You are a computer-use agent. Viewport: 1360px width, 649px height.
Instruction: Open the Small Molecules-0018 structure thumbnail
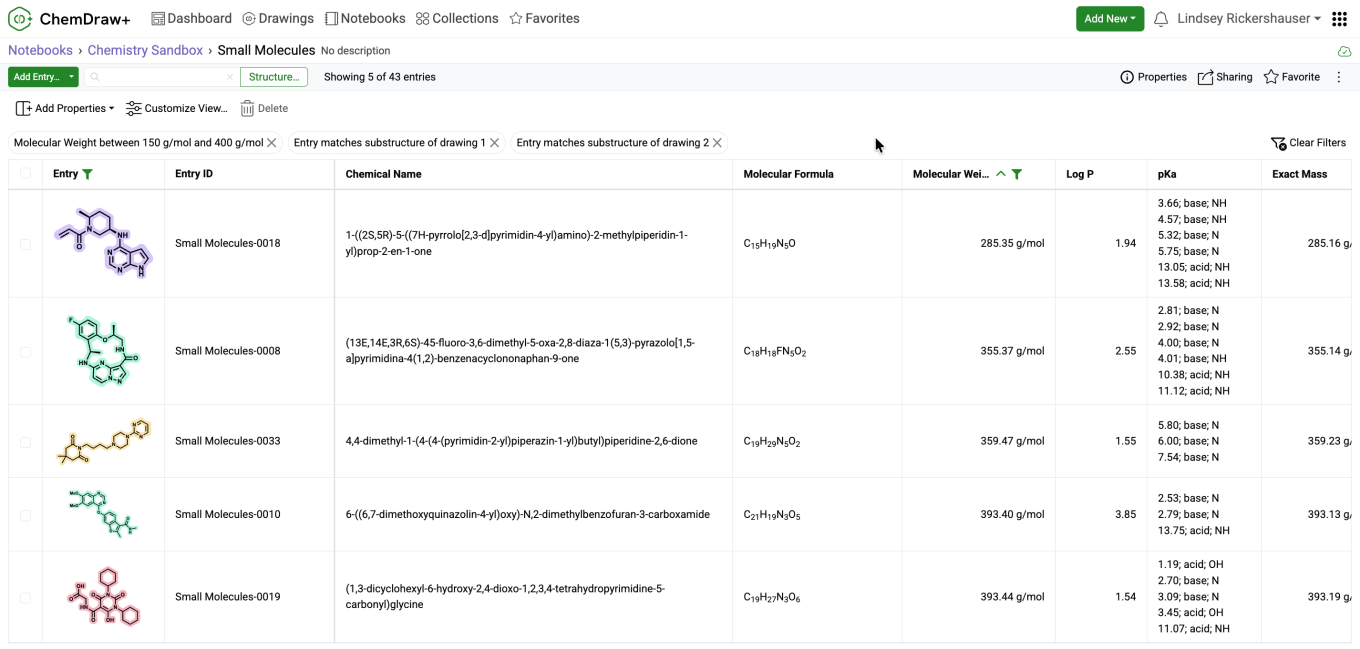102,243
